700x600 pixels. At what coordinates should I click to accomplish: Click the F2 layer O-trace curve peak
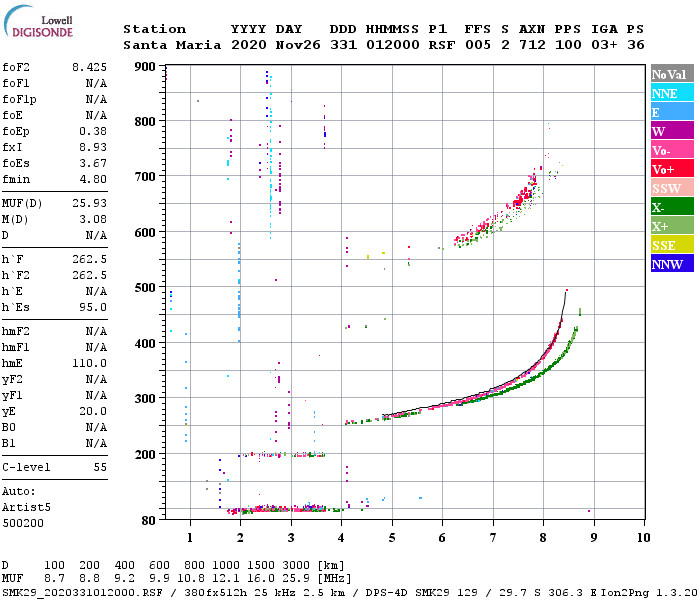[x=566, y=291]
